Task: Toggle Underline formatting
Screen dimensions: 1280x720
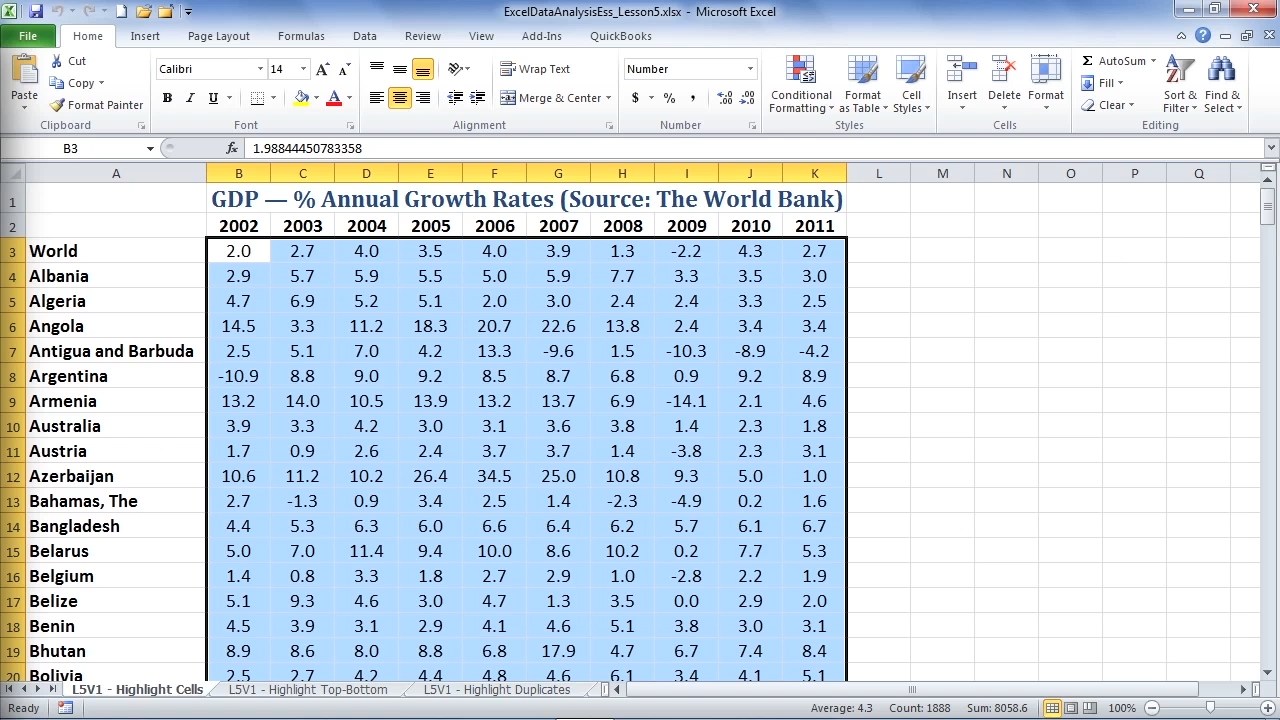Action: click(213, 98)
